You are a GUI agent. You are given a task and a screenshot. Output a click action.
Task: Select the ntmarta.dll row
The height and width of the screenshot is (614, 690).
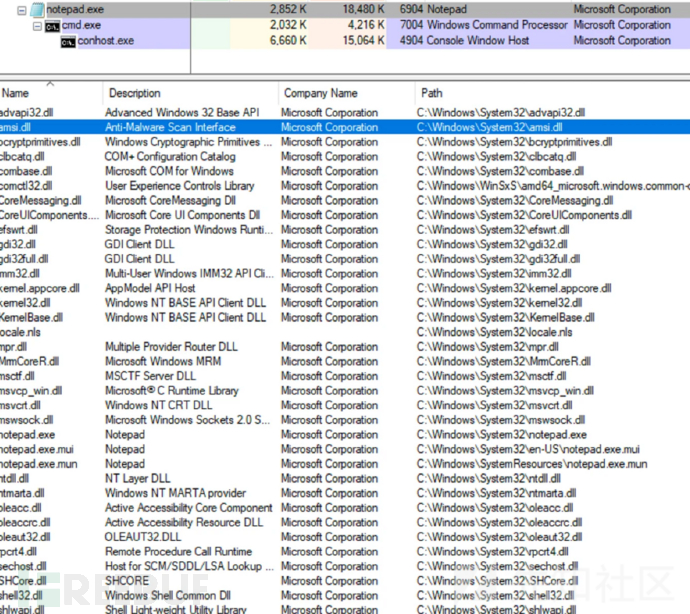click(345, 493)
